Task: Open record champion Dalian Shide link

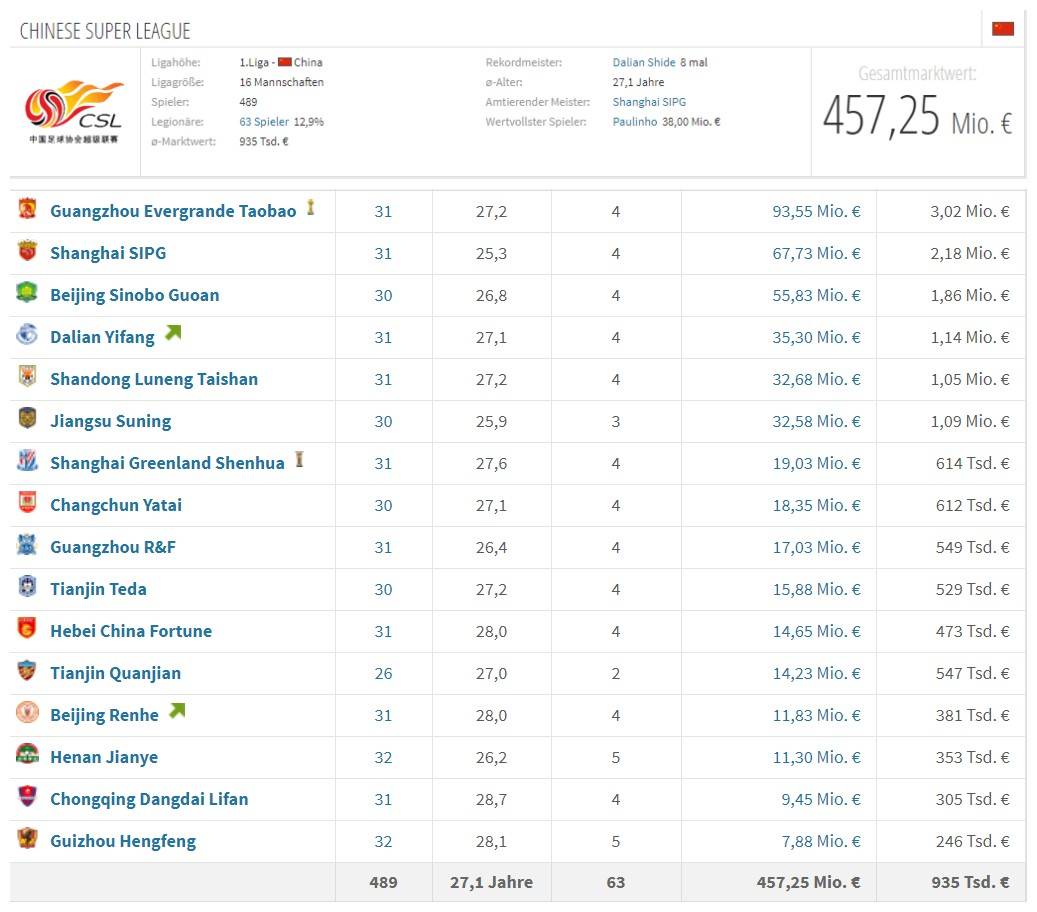Action: click(644, 62)
